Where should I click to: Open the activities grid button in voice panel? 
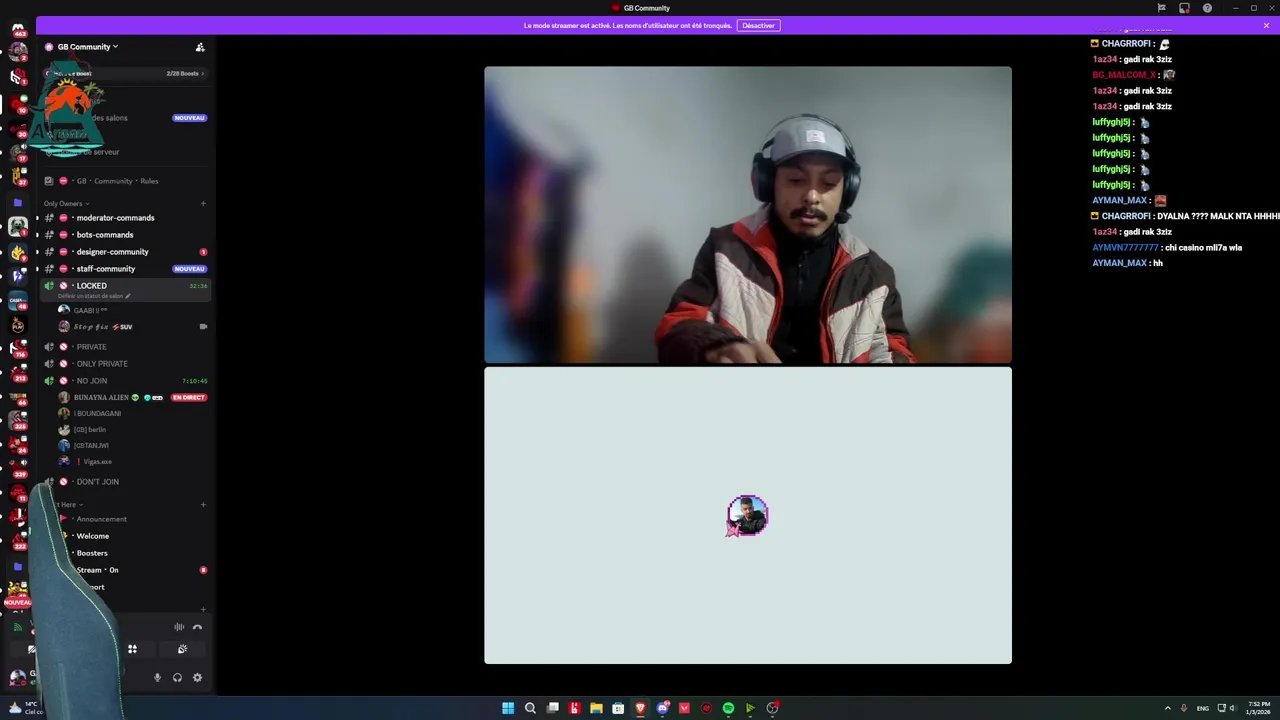(132, 649)
